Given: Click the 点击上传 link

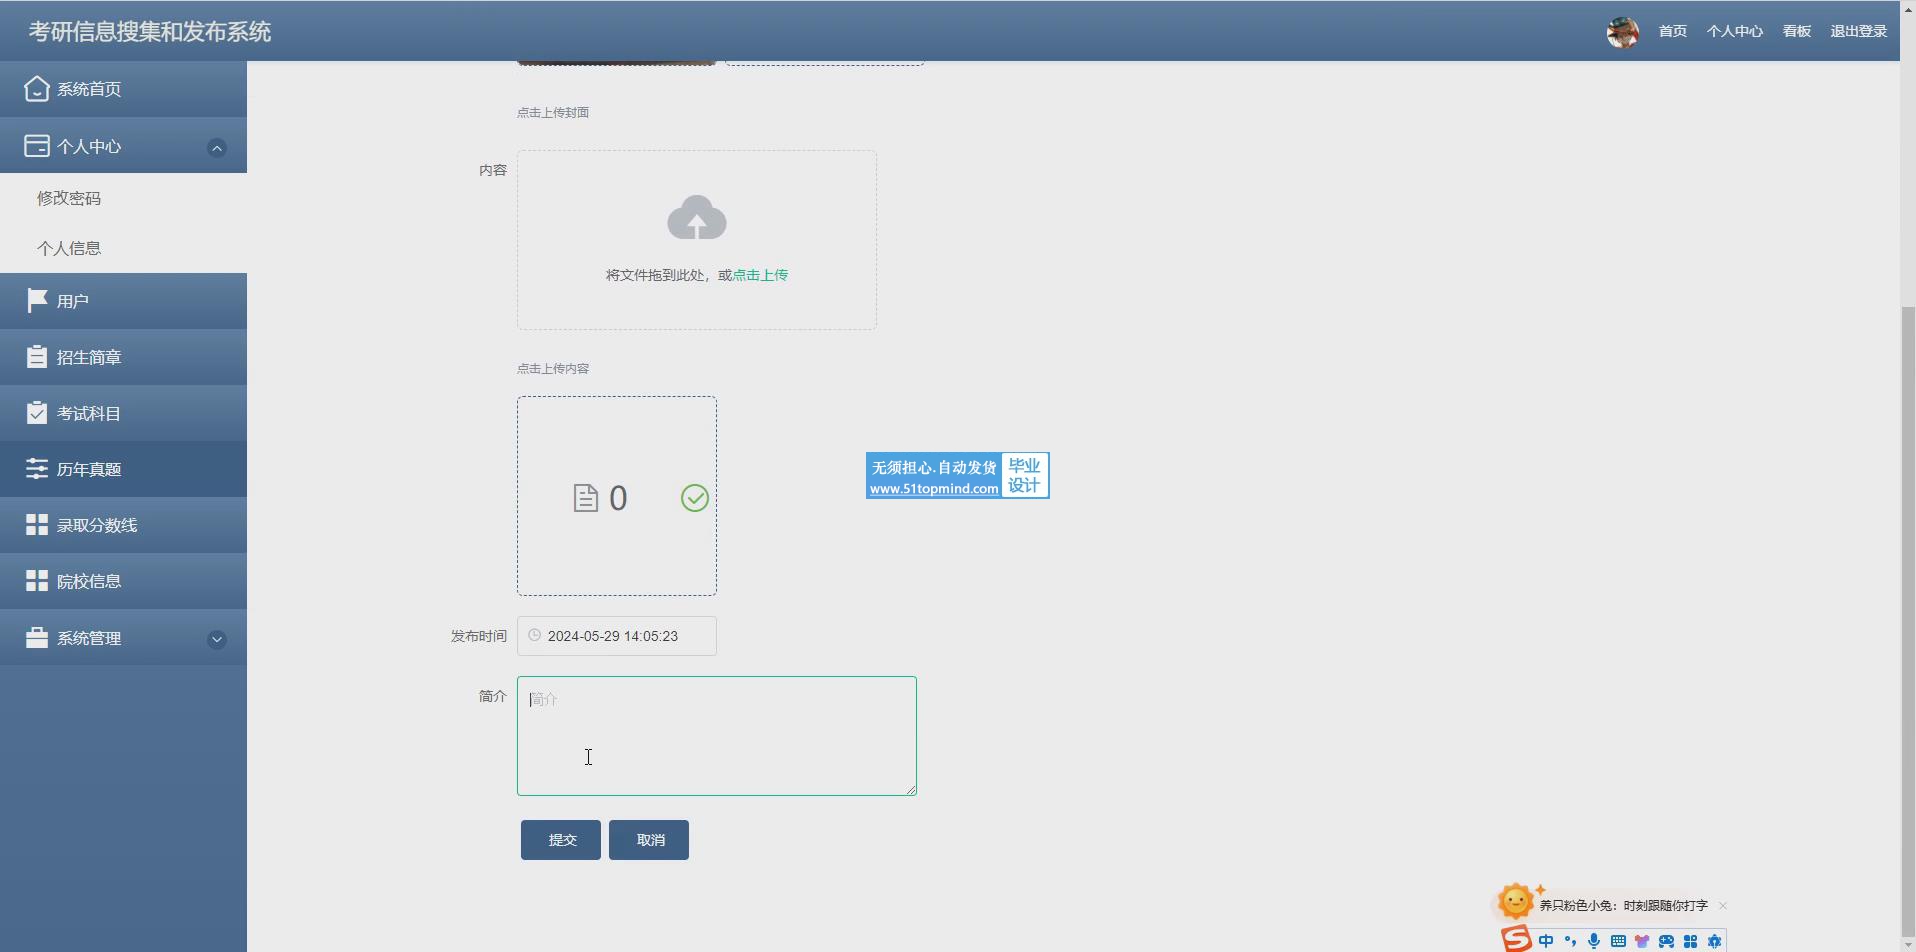Looking at the screenshot, I should 760,275.
